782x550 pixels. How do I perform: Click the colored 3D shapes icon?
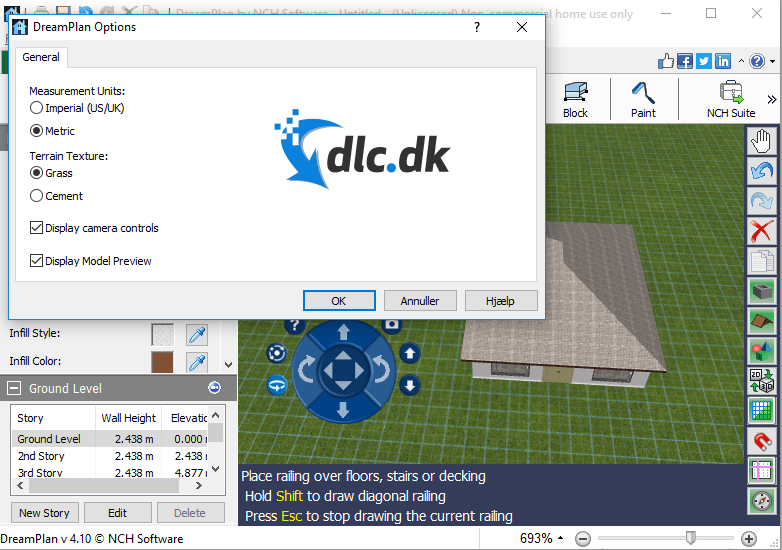[x=761, y=351]
